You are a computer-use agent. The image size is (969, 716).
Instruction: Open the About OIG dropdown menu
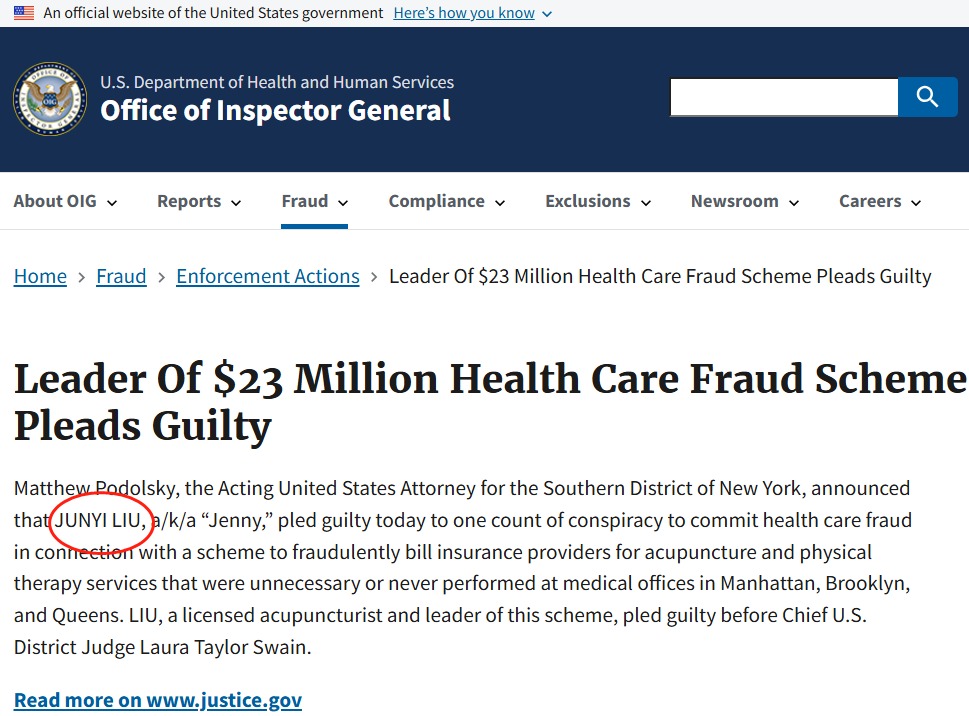pyautogui.click(x=66, y=201)
